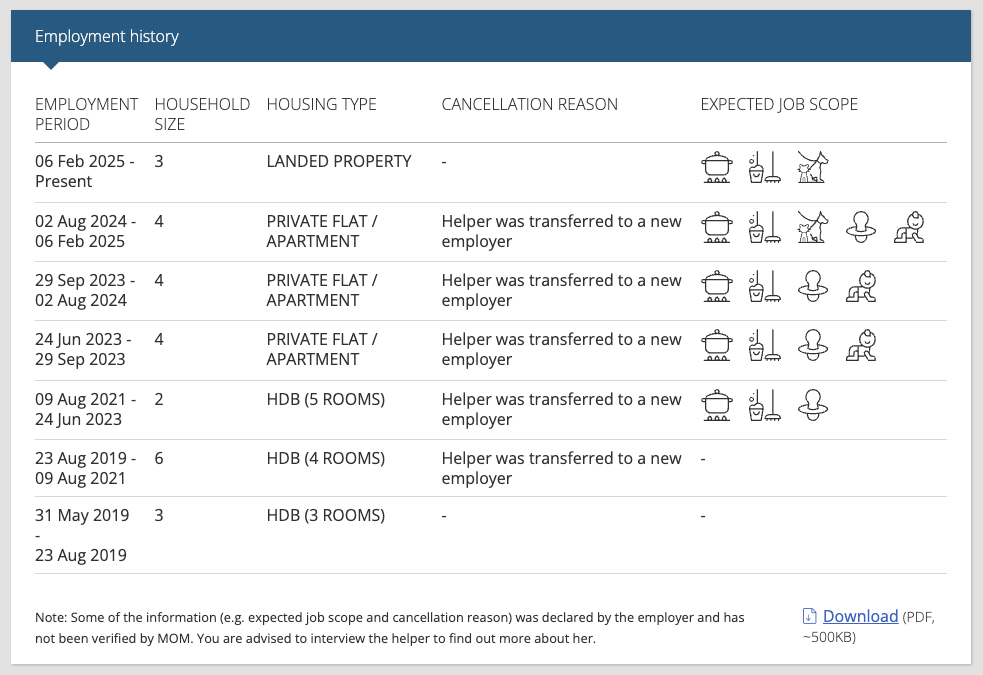Click pacifier icon in 29 Sep 2023 row
This screenshot has height=675, width=983.
tap(812, 286)
